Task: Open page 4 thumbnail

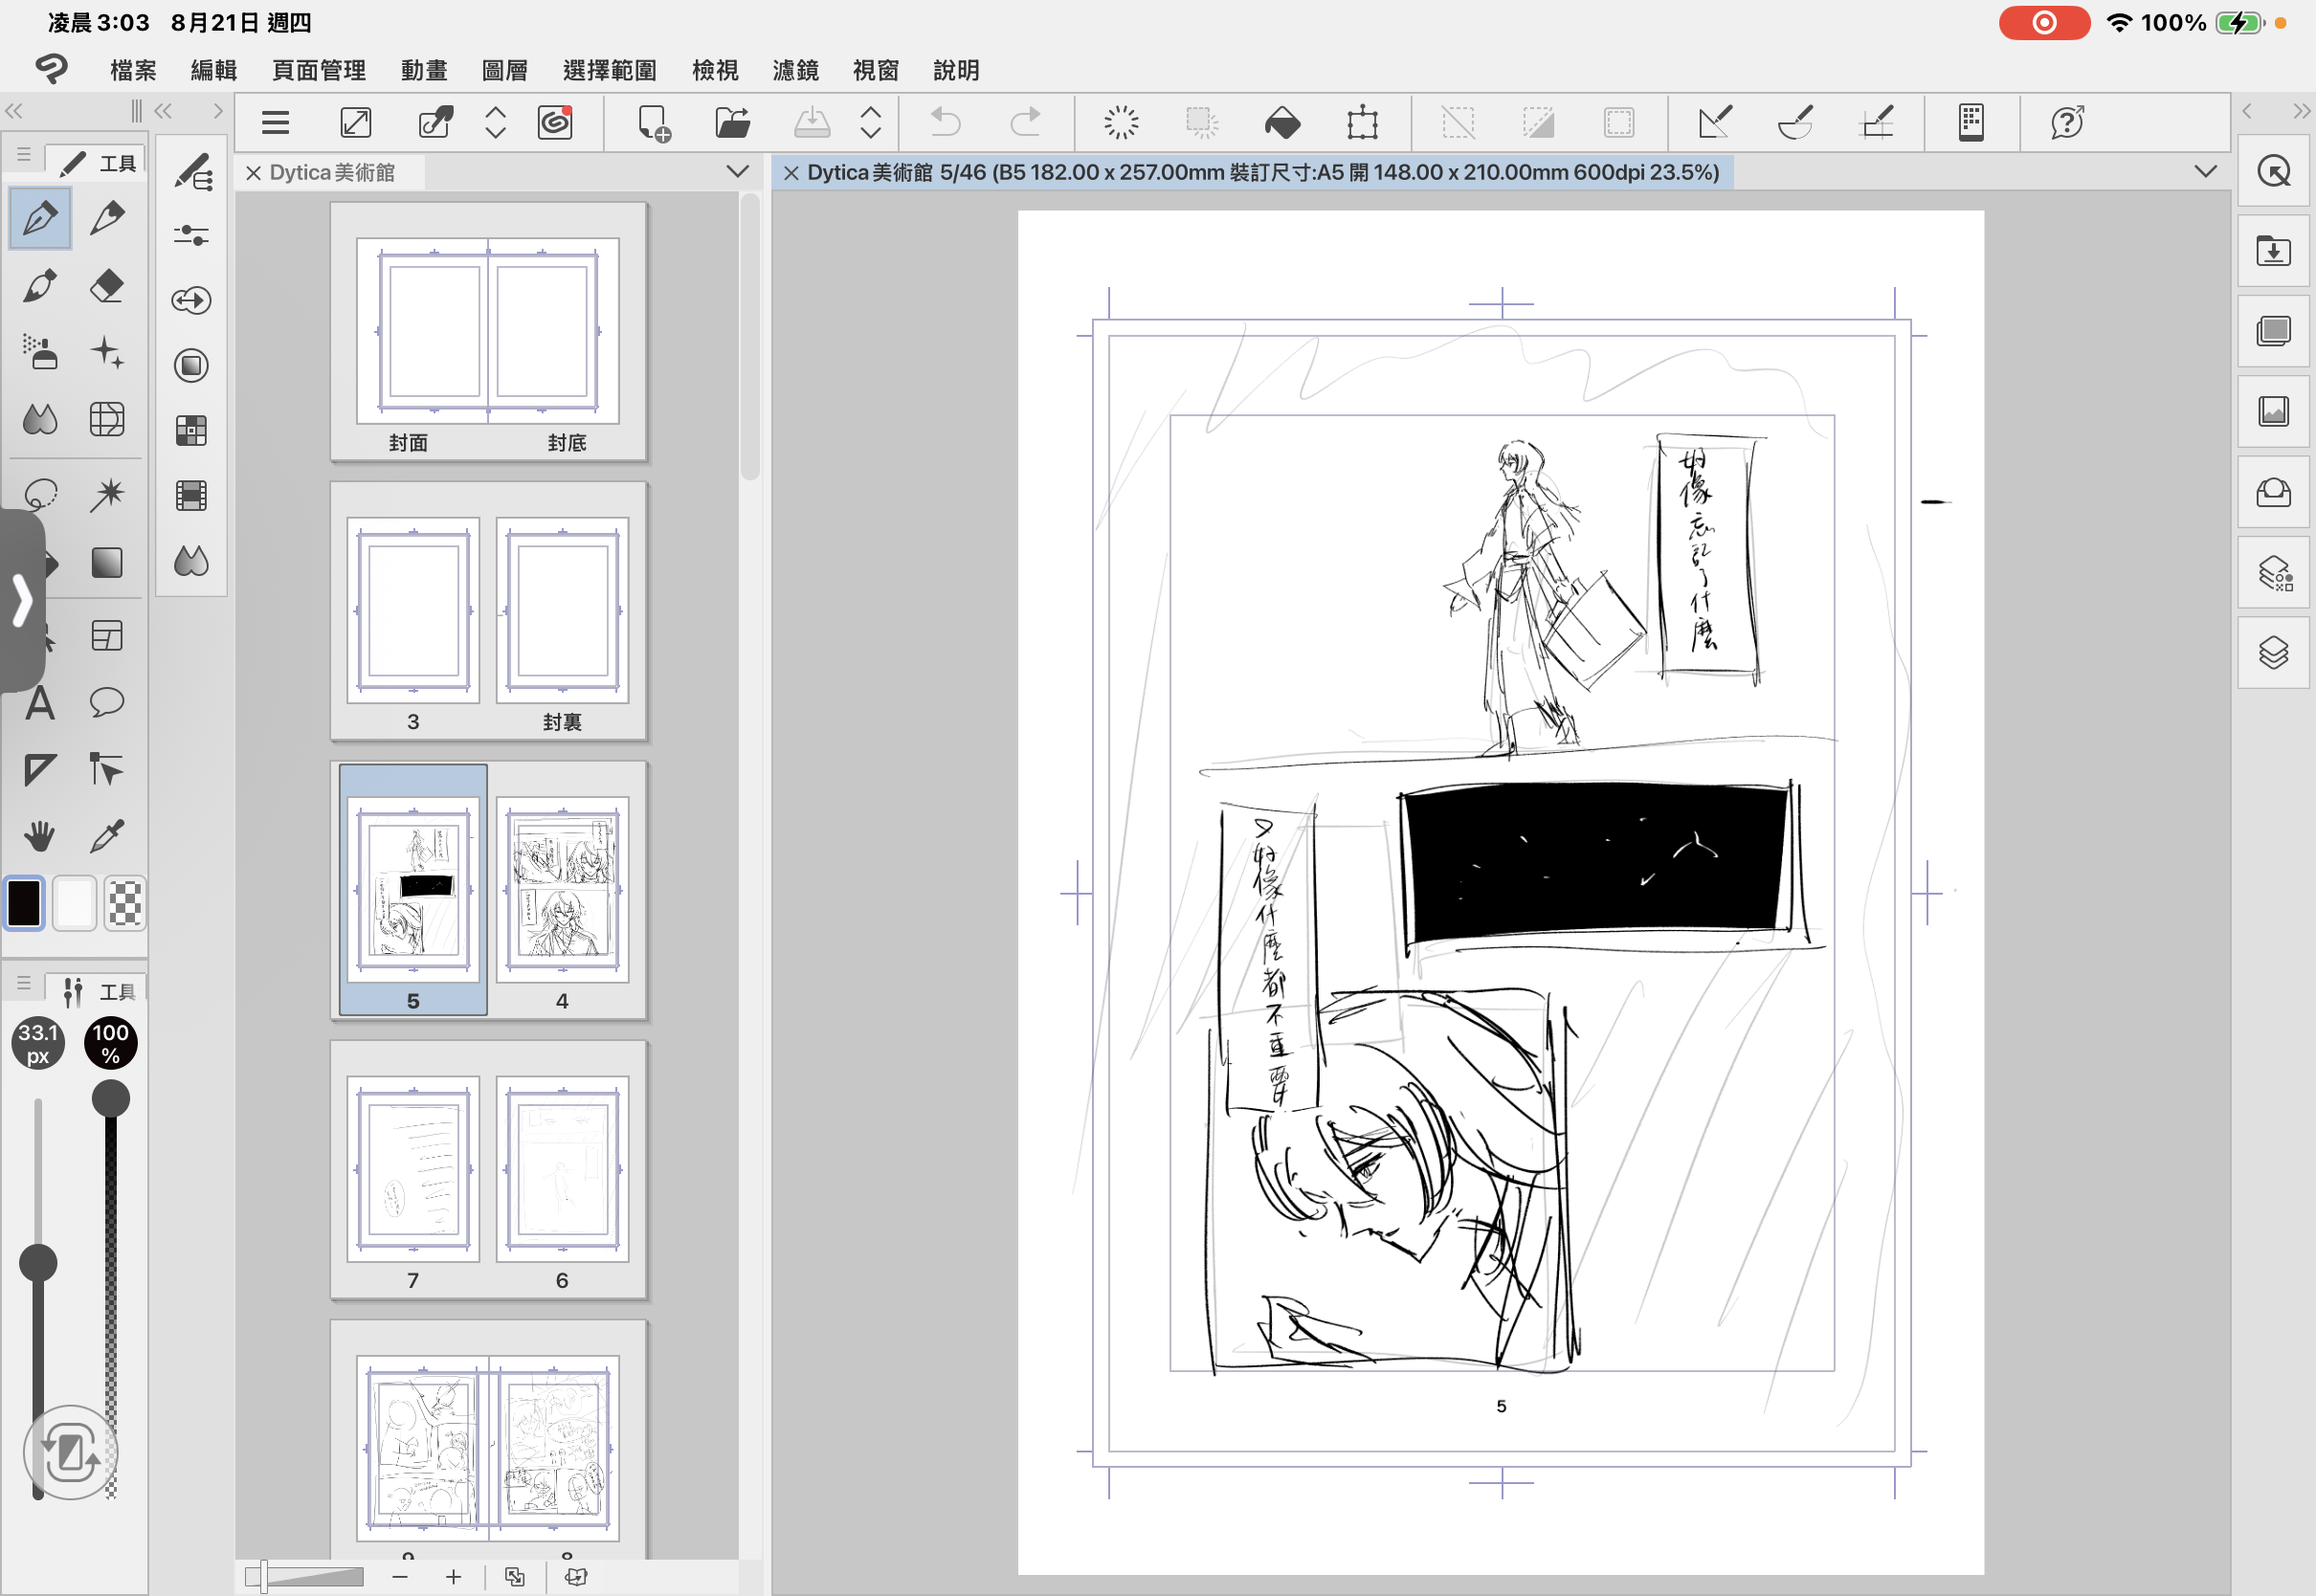Action: 562,890
